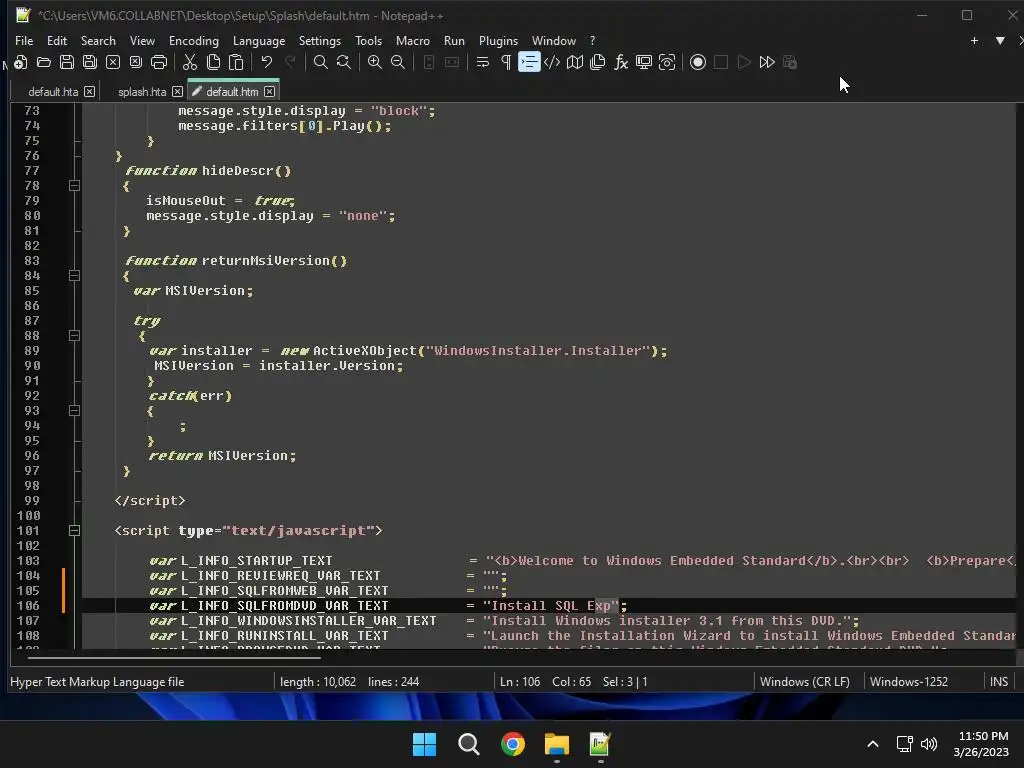This screenshot has height=768, width=1024.
Task: Open the ? help menu
Action: pos(592,40)
